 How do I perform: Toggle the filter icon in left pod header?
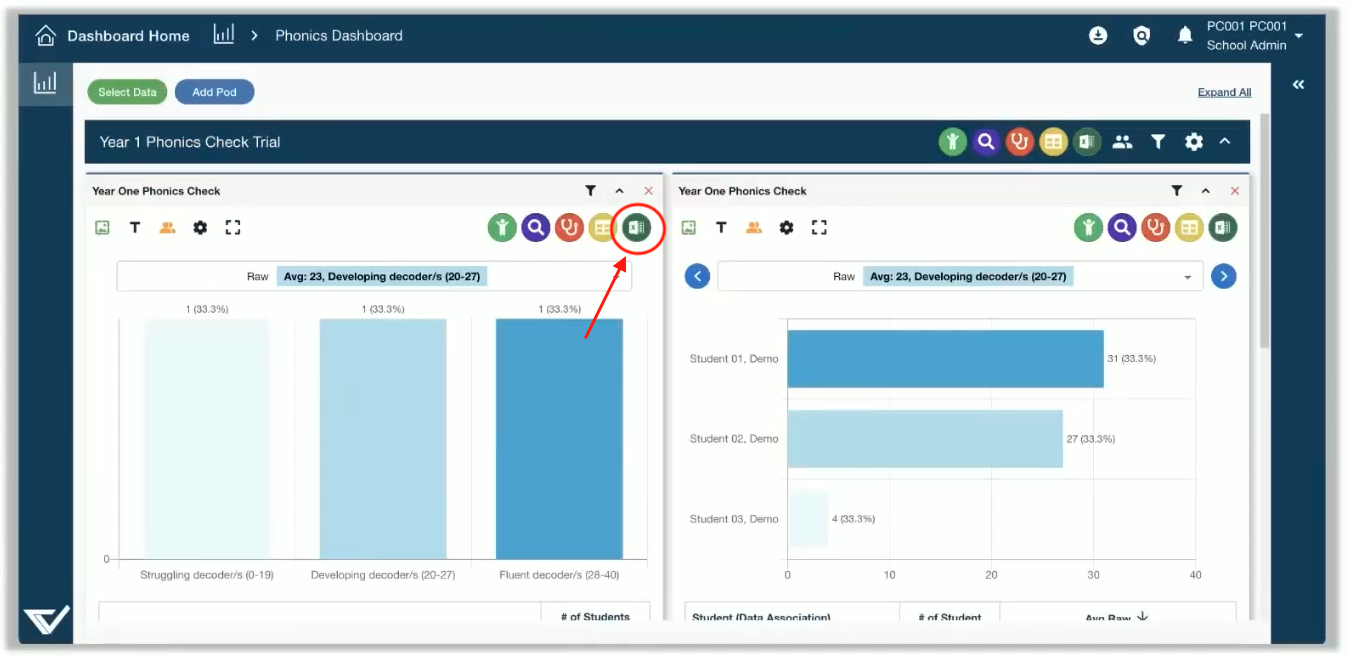point(590,191)
